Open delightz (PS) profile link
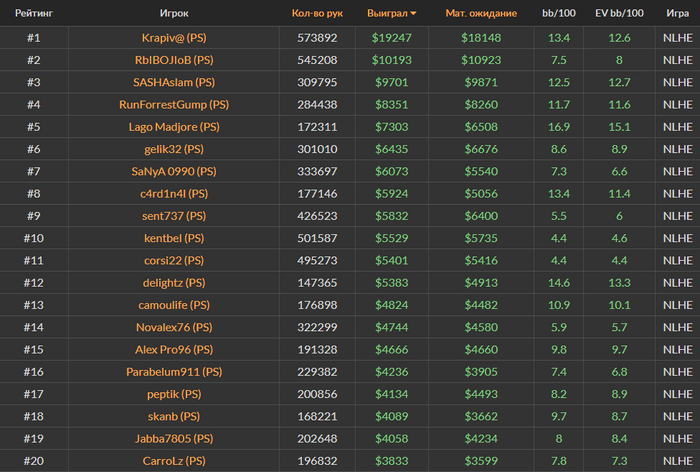Screen dimensions: 700x472 (174, 283)
